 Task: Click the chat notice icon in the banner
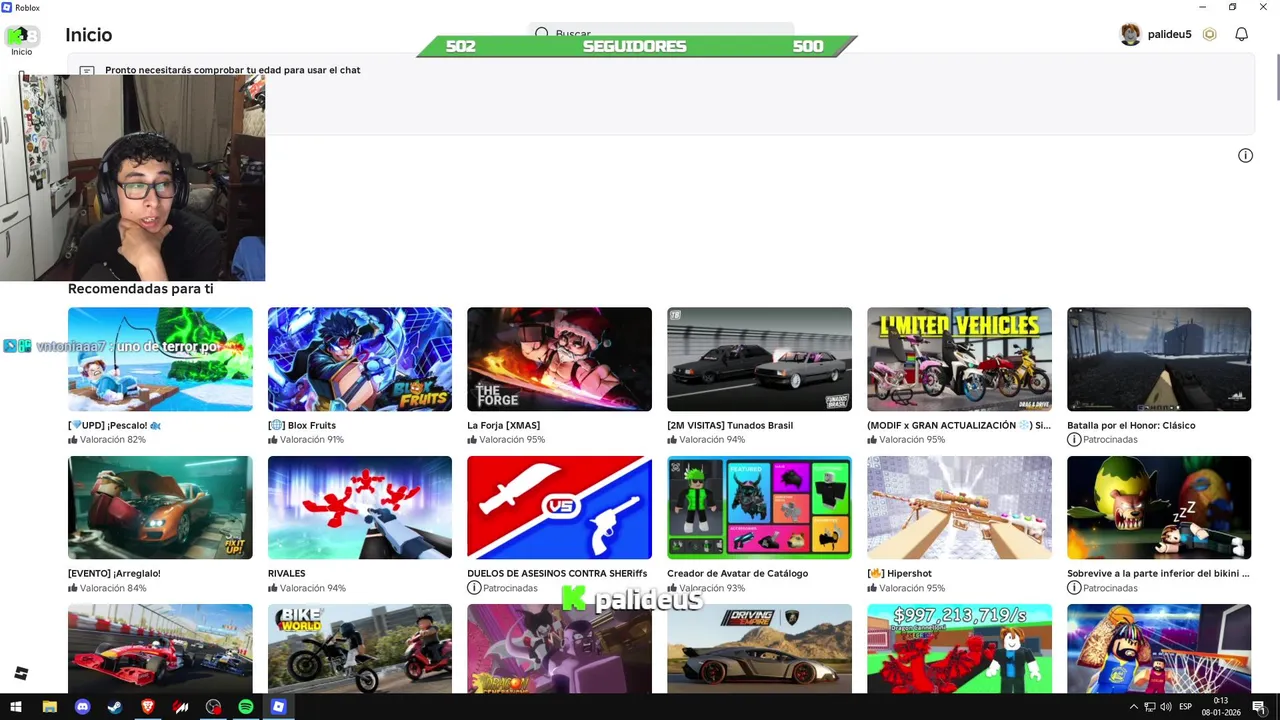[x=86, y=71]
